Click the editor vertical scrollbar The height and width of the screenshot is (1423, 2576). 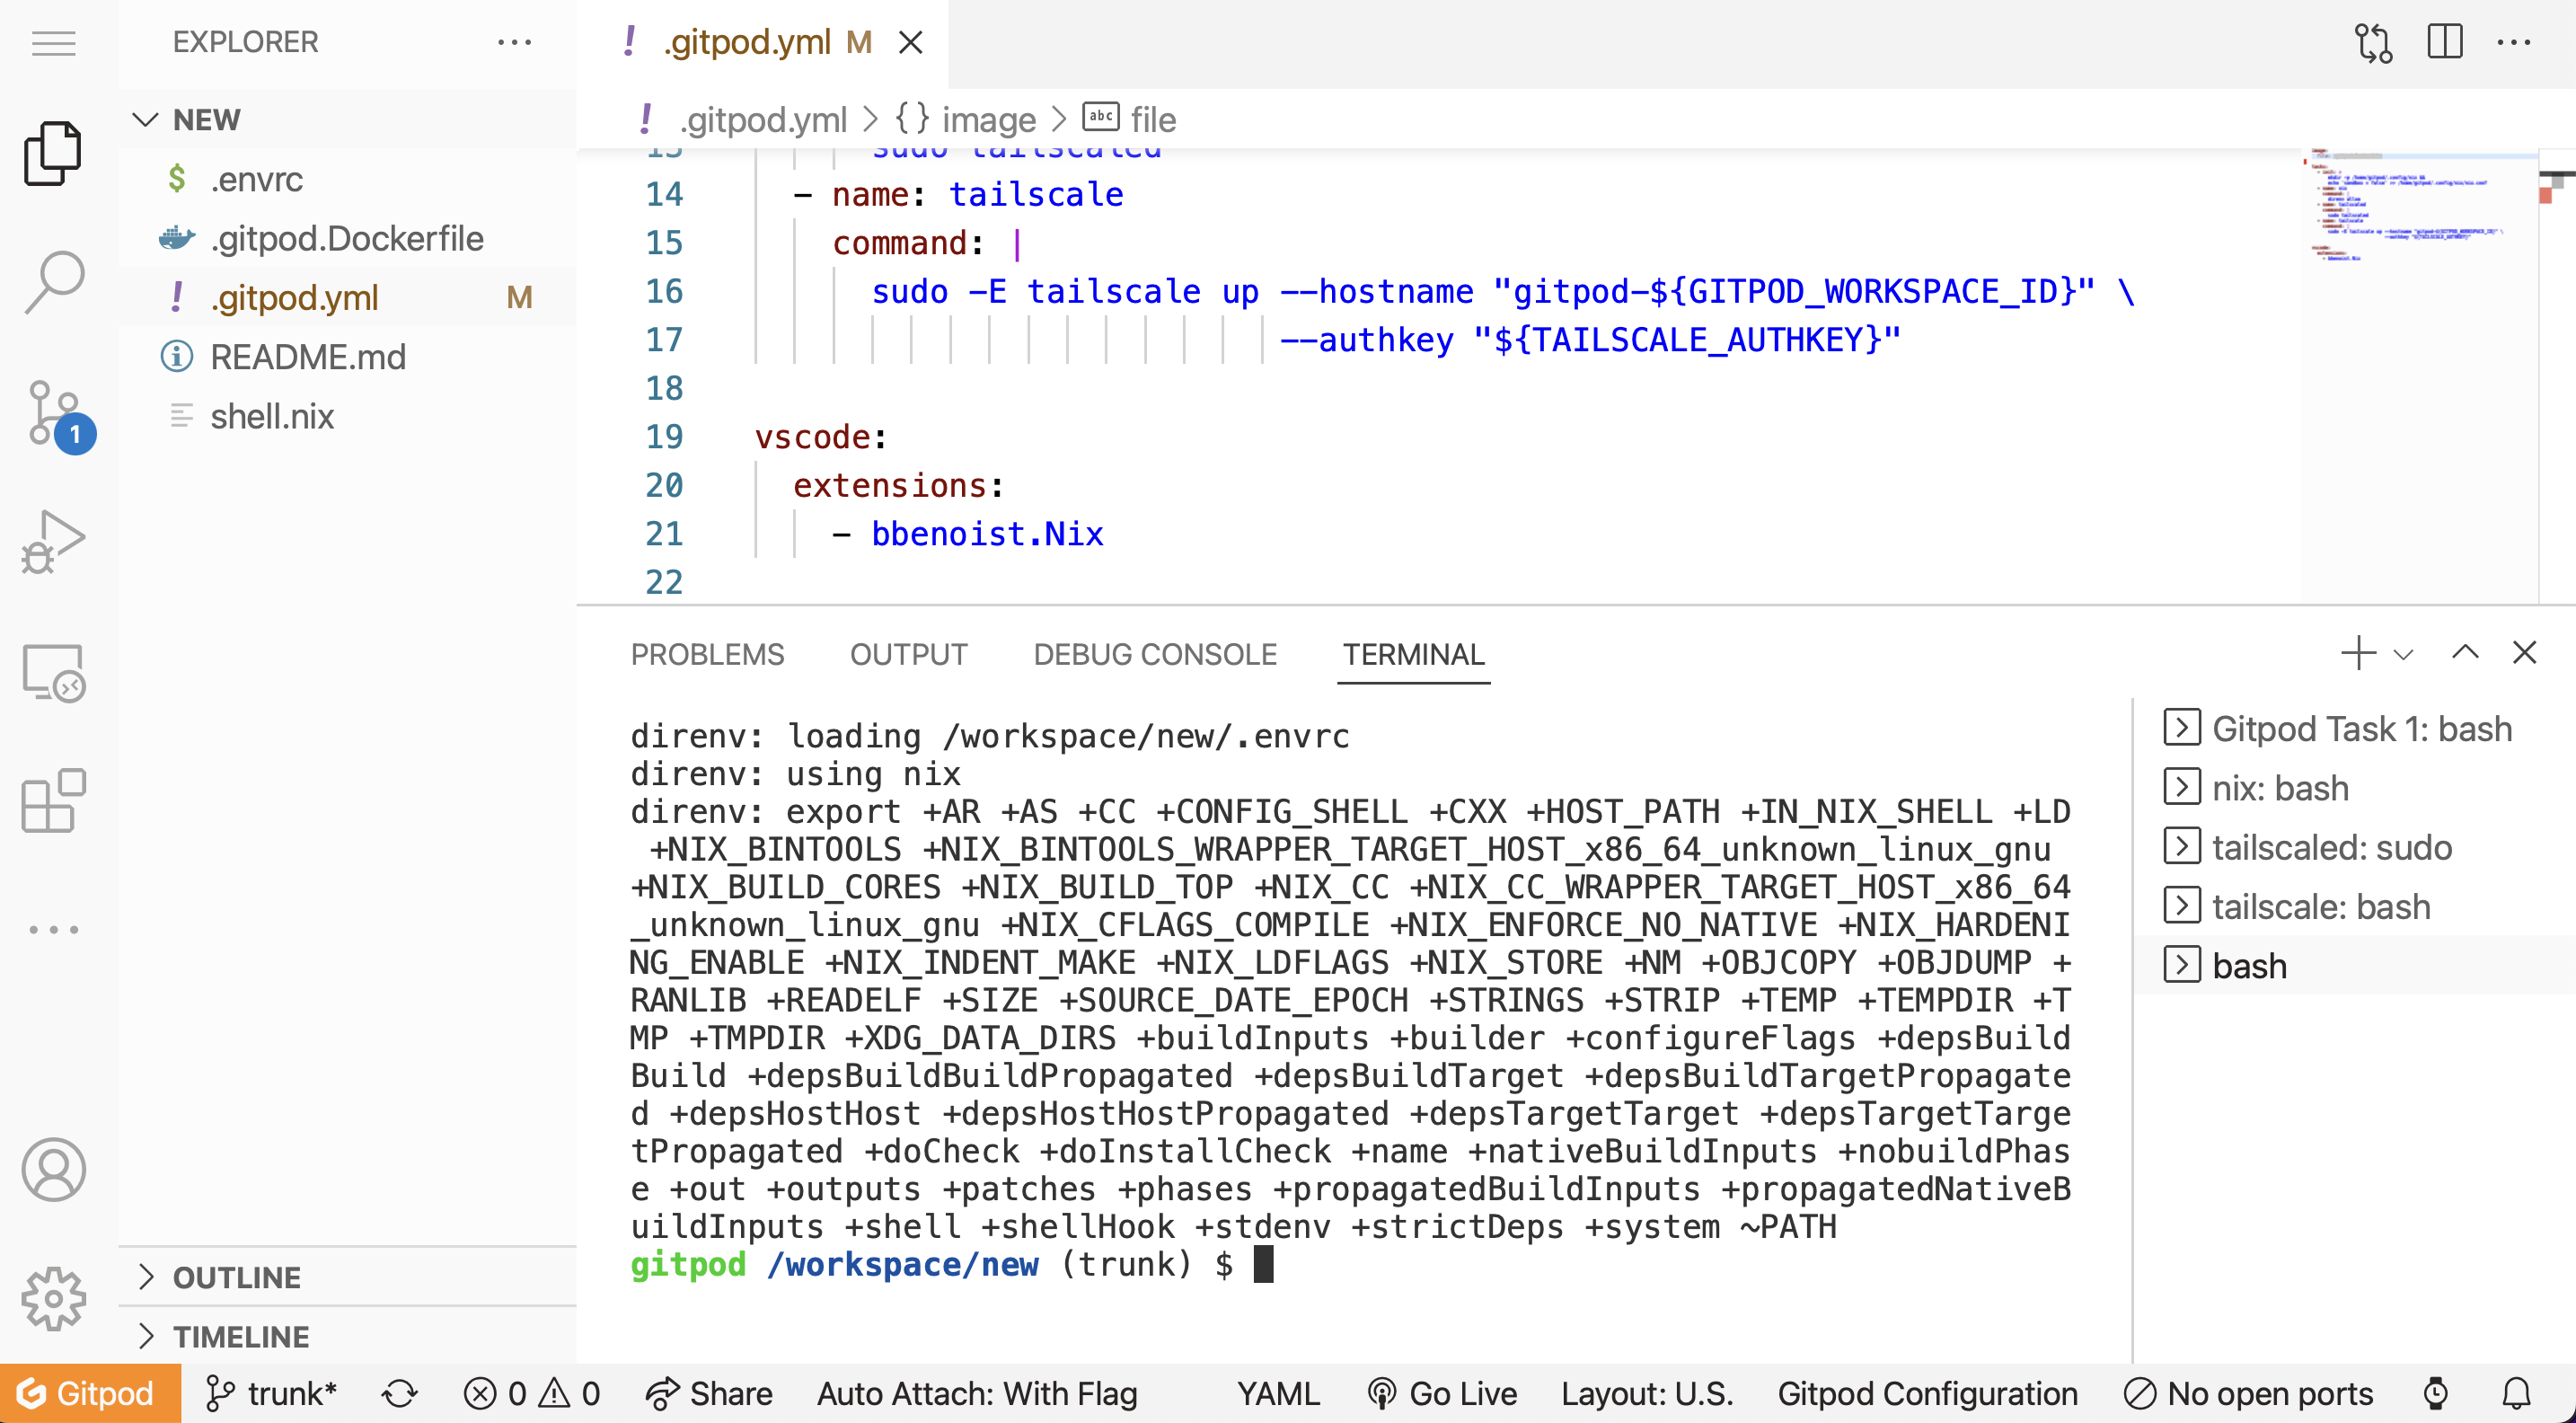2556,375
